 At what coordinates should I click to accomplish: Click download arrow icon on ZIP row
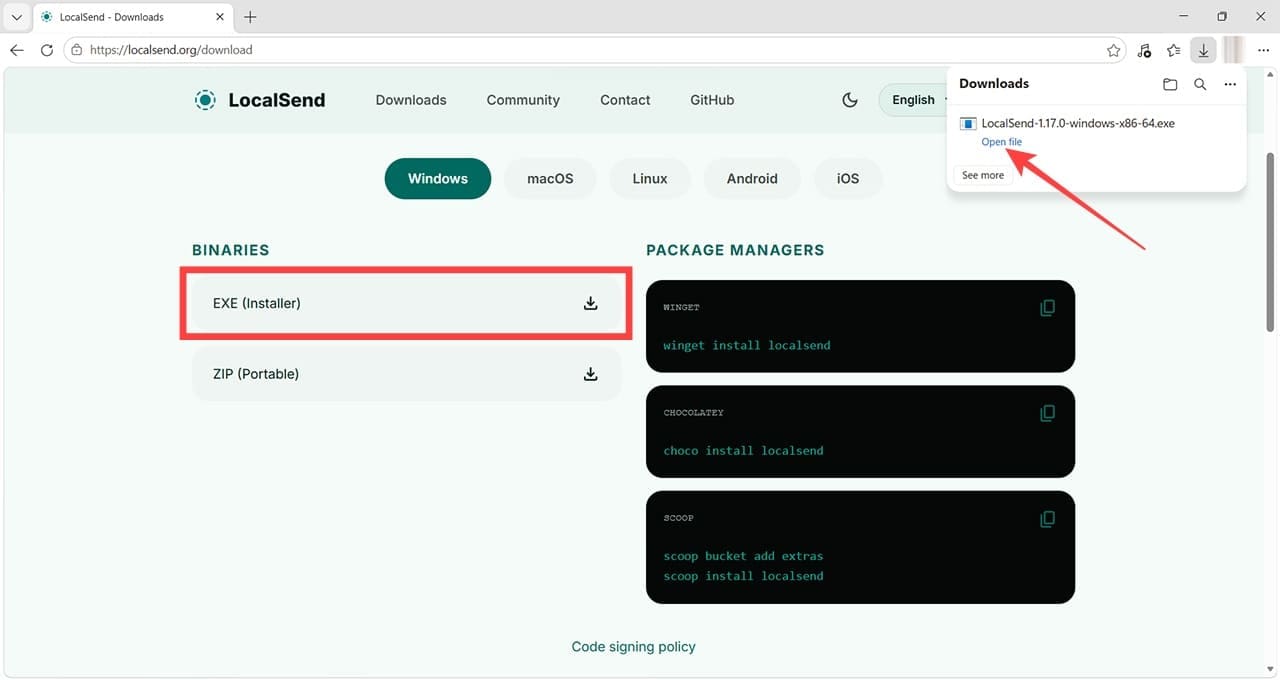(x=591, y=374)
